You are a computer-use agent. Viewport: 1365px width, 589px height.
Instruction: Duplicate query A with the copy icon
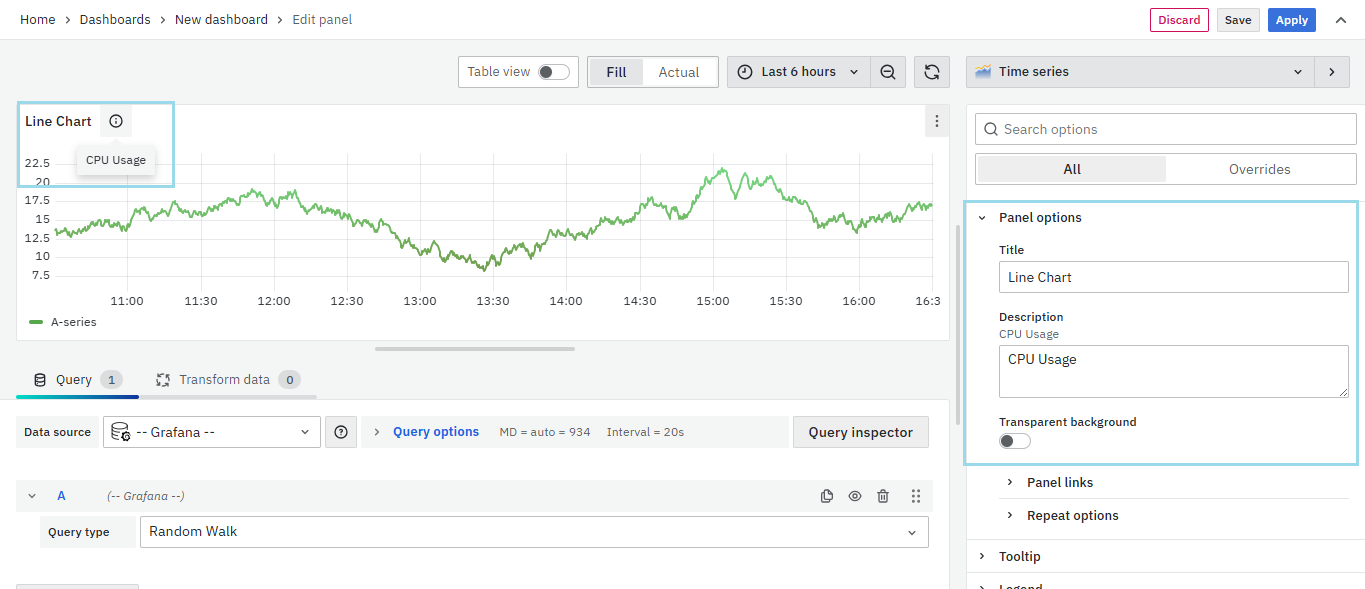[827, 496]
